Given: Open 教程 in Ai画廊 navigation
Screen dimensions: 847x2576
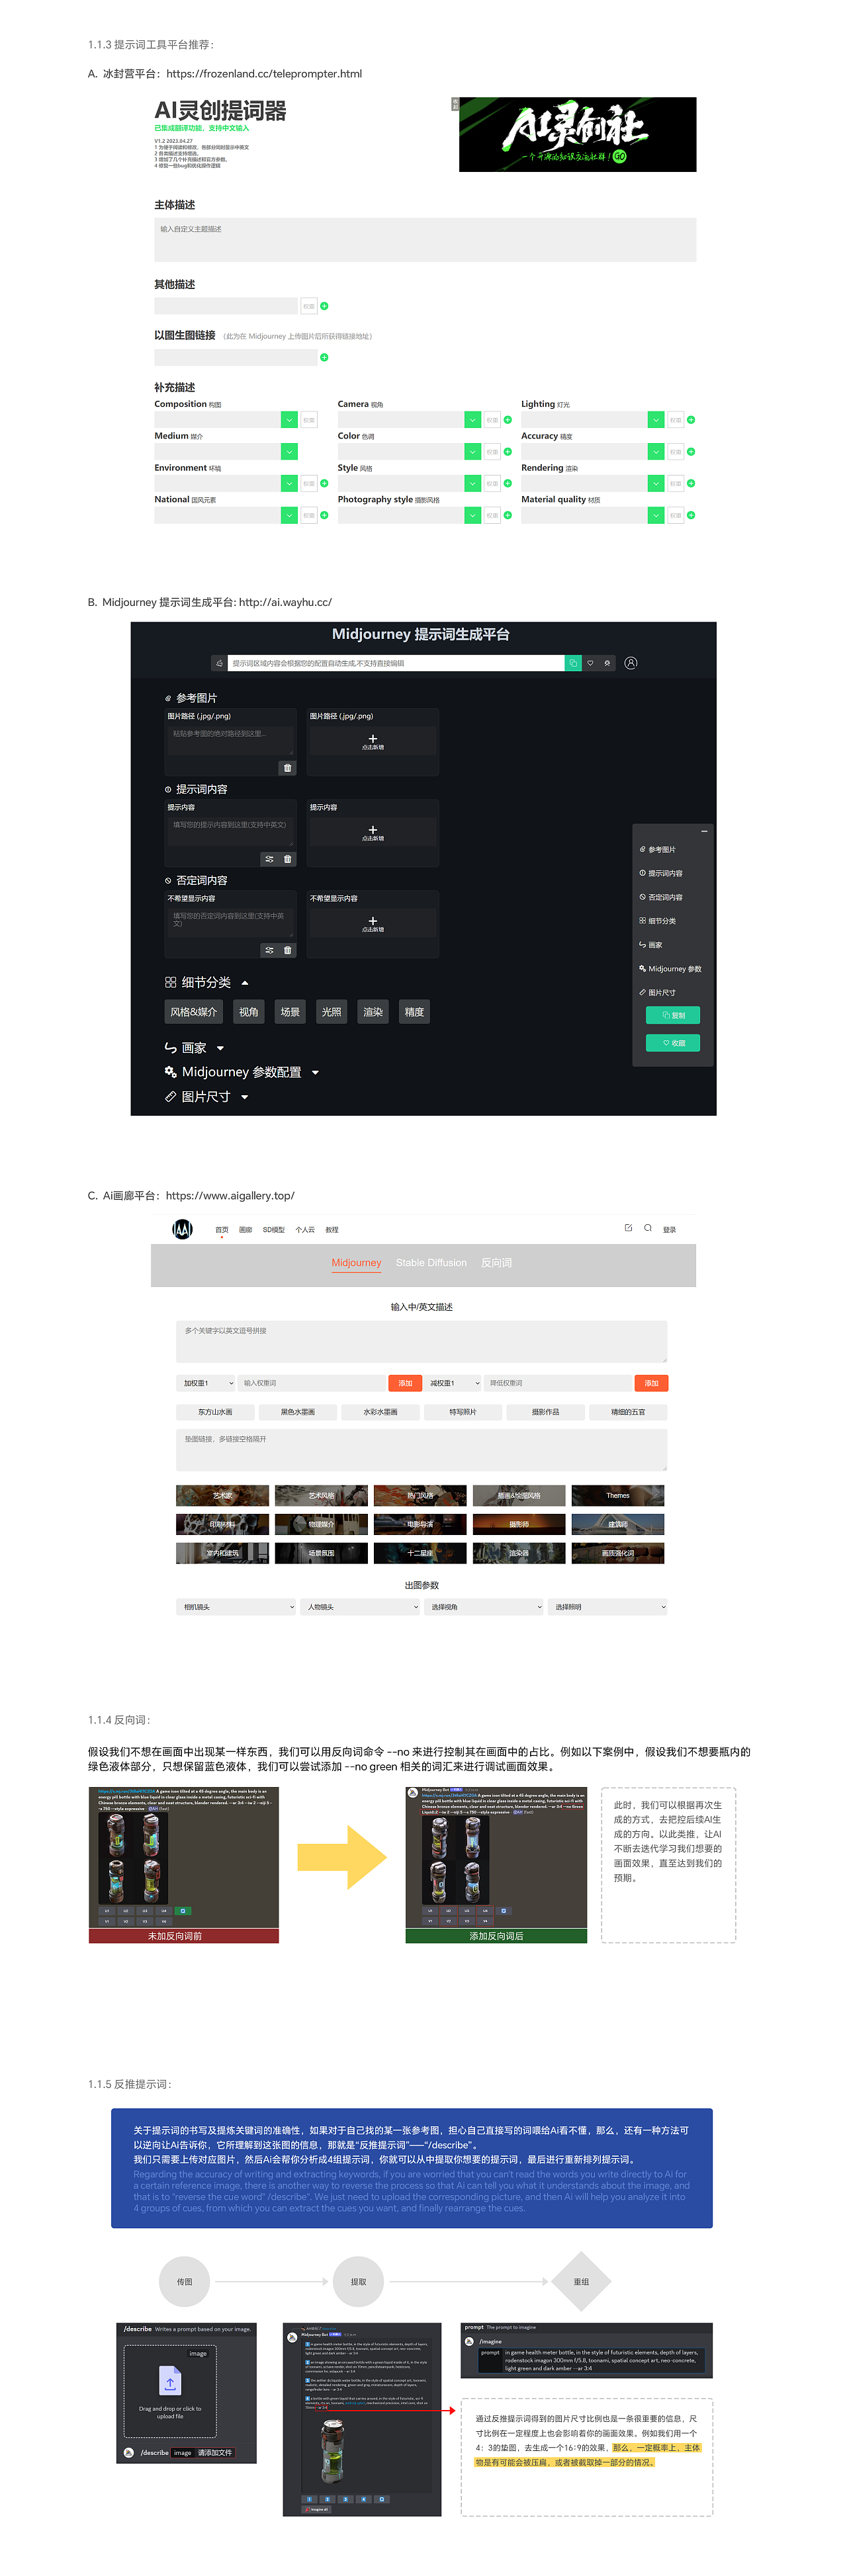Looking at the screenshot, I should tap(332, 1230).
